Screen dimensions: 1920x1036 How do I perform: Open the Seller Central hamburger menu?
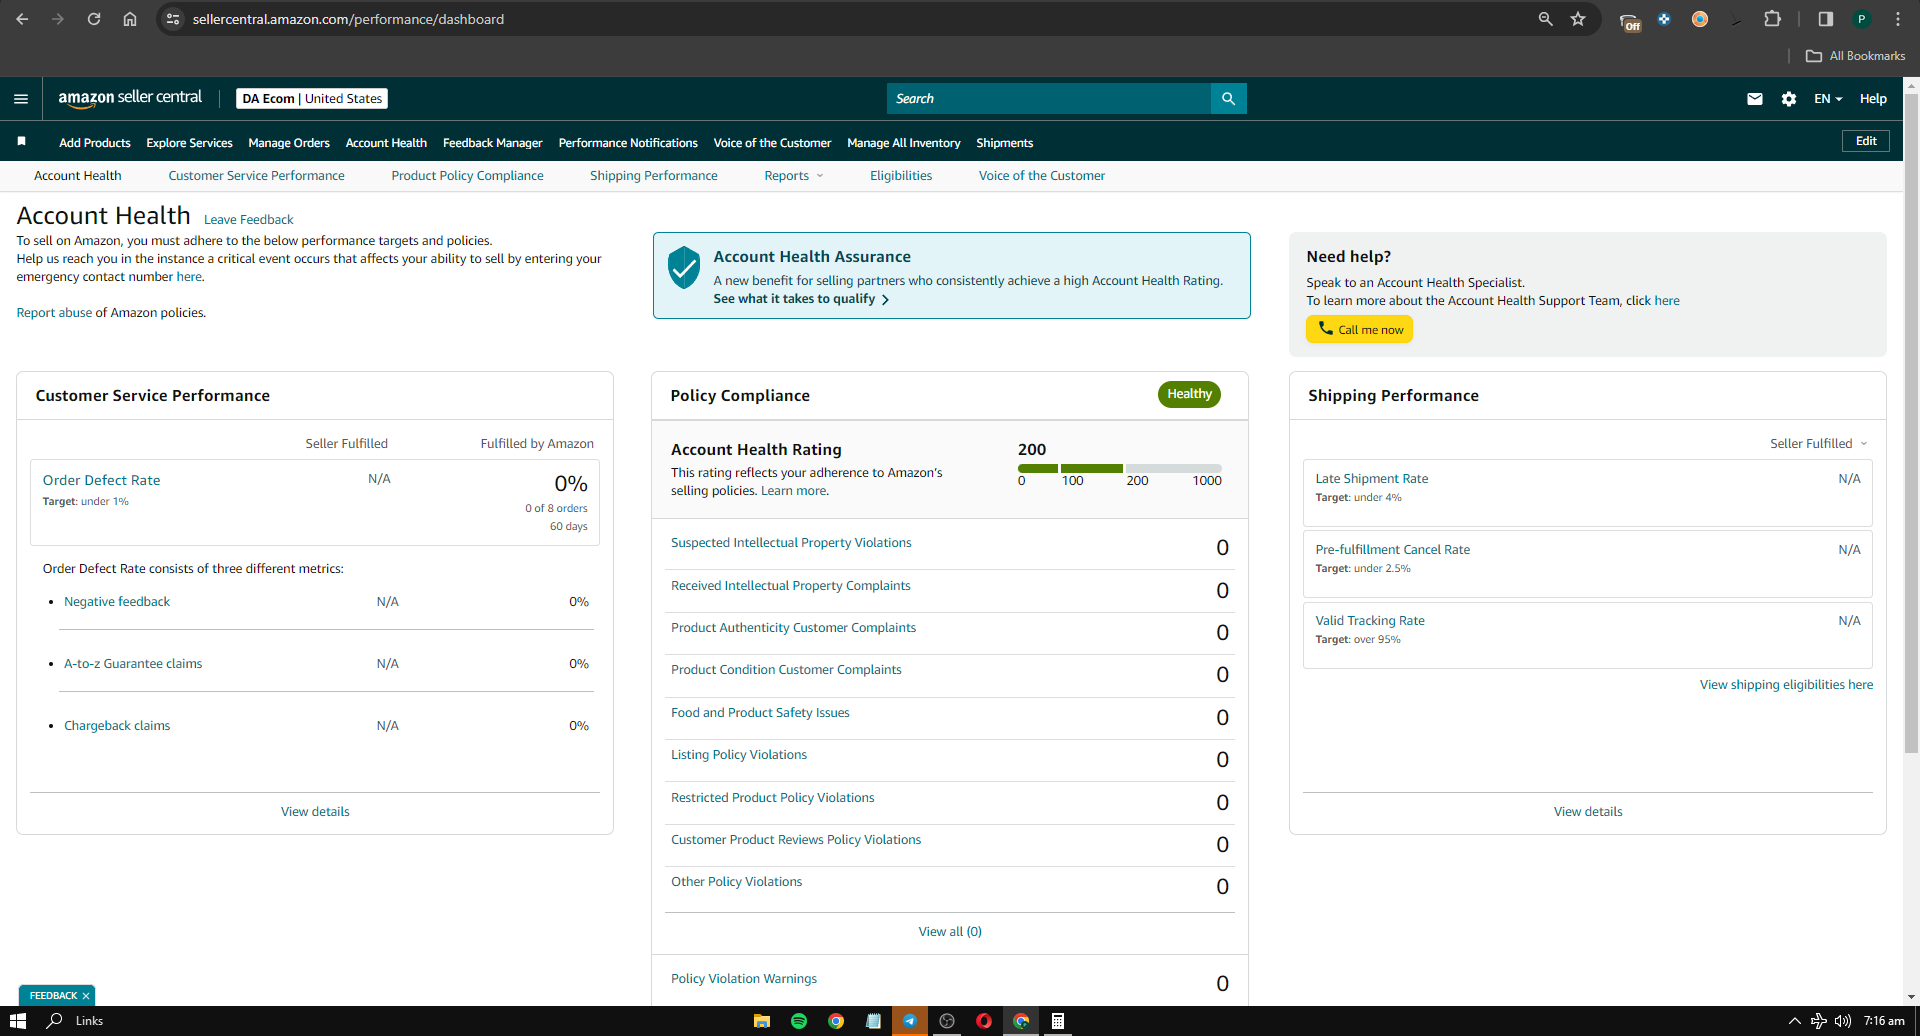21,99
